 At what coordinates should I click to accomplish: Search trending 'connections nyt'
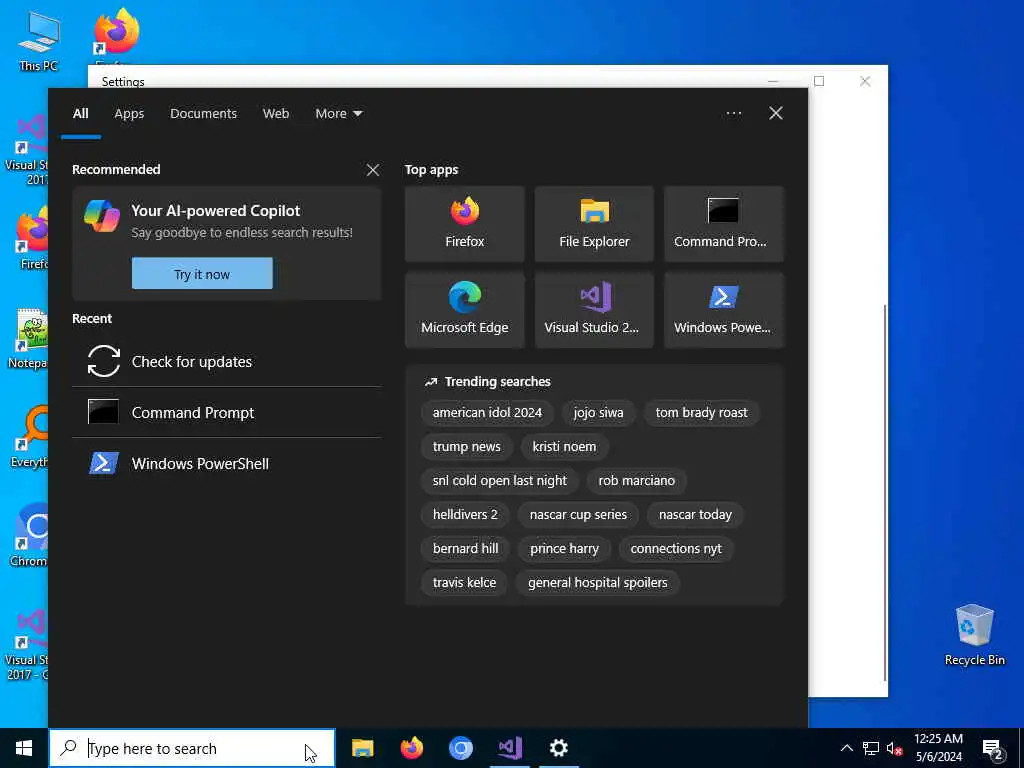tap(676, 549)
